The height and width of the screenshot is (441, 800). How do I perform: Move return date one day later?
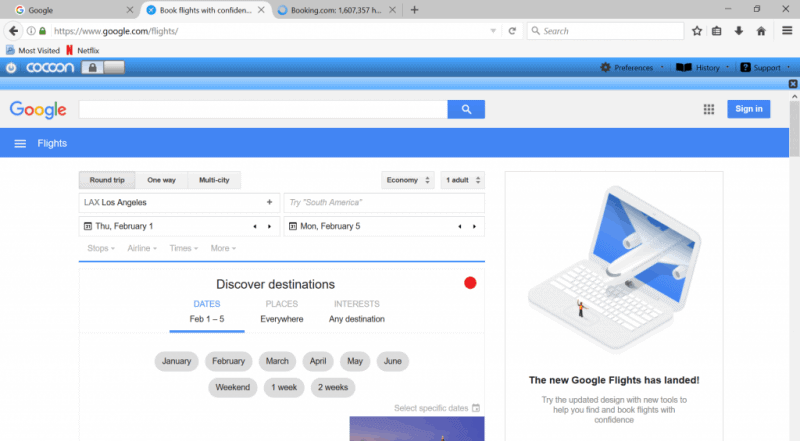pyautogui.click(x=474, y=227)
